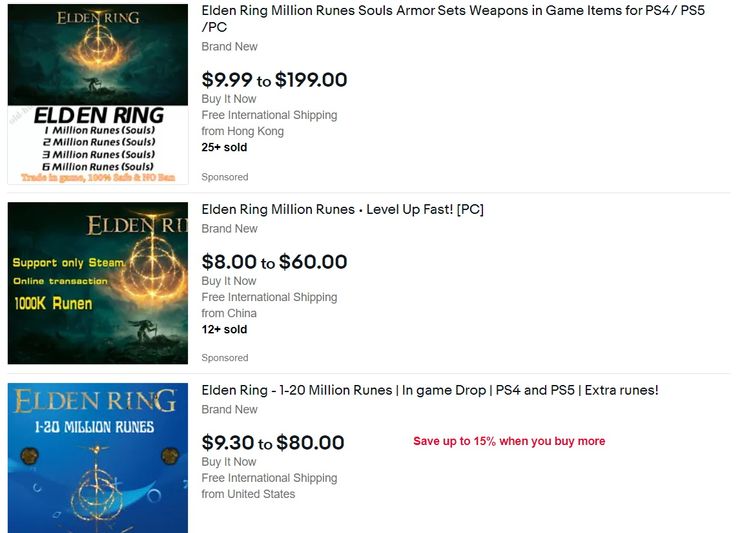Viewport: 740px width, 533px height.
Task: Open the 'Support only Steam' thumbnail image
Action: [x=98, y=283]
